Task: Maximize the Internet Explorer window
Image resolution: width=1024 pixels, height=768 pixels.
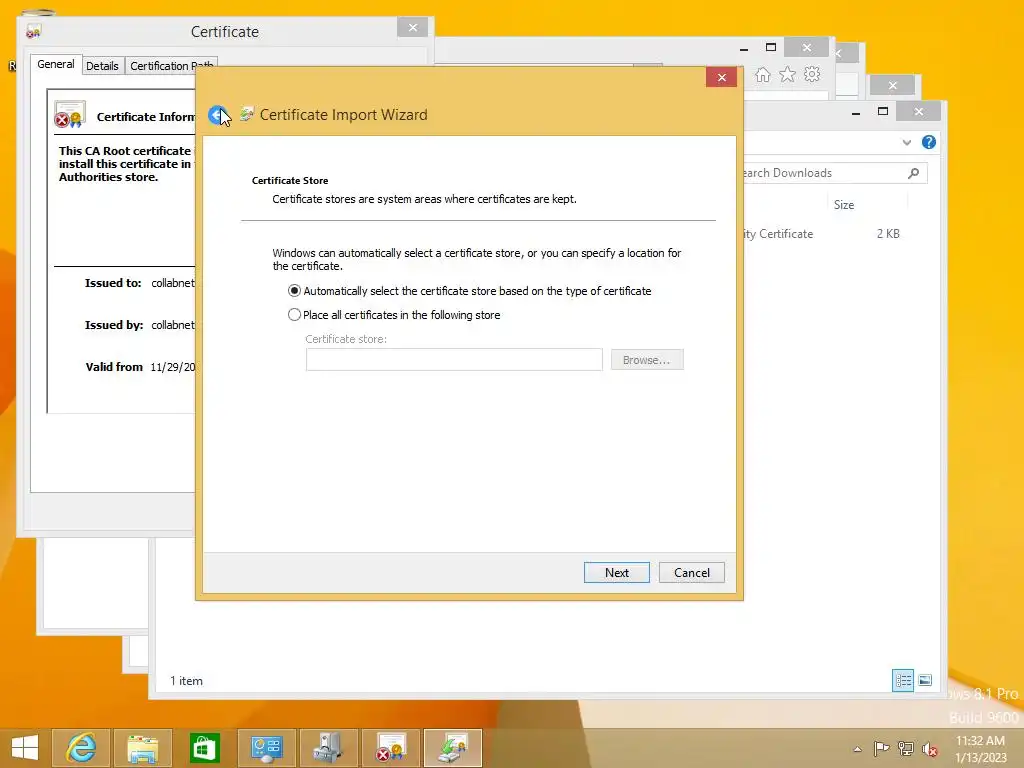Action: pyautogui.click(x=771, y=47)
